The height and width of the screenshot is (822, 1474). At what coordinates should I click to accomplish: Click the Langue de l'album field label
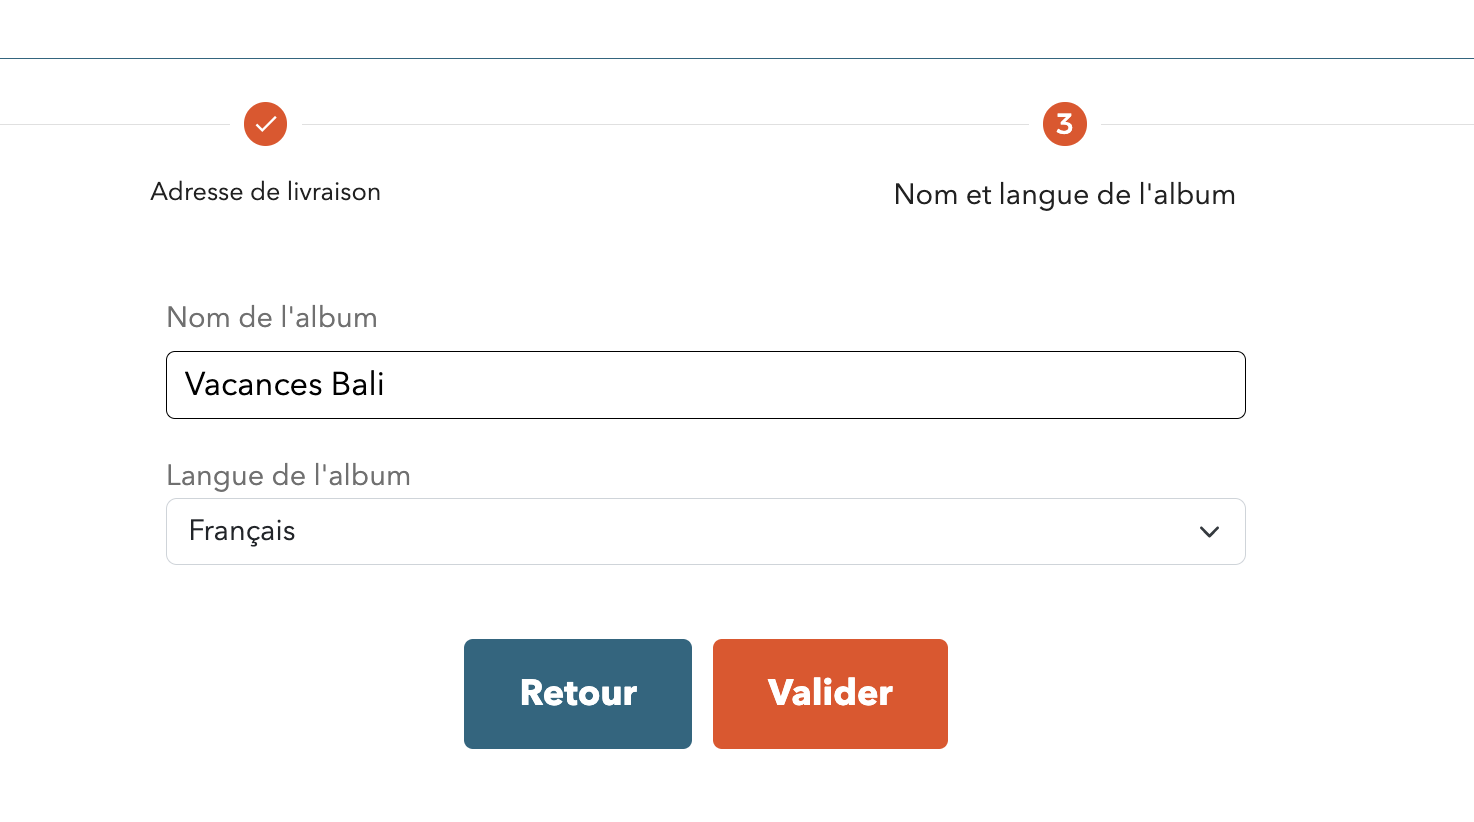tap(288, 476)
